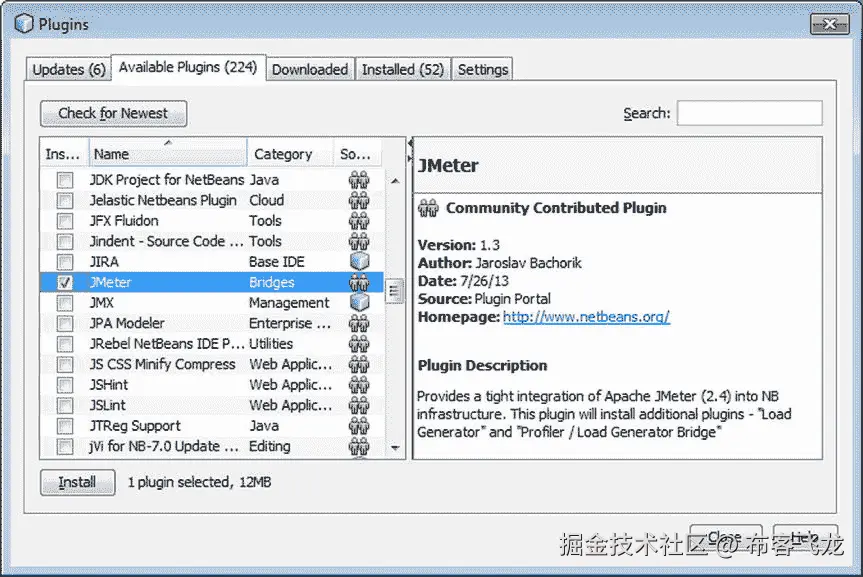
Task: Uncheck the JMeter plugin checkbox
Action: coord(64,282)
